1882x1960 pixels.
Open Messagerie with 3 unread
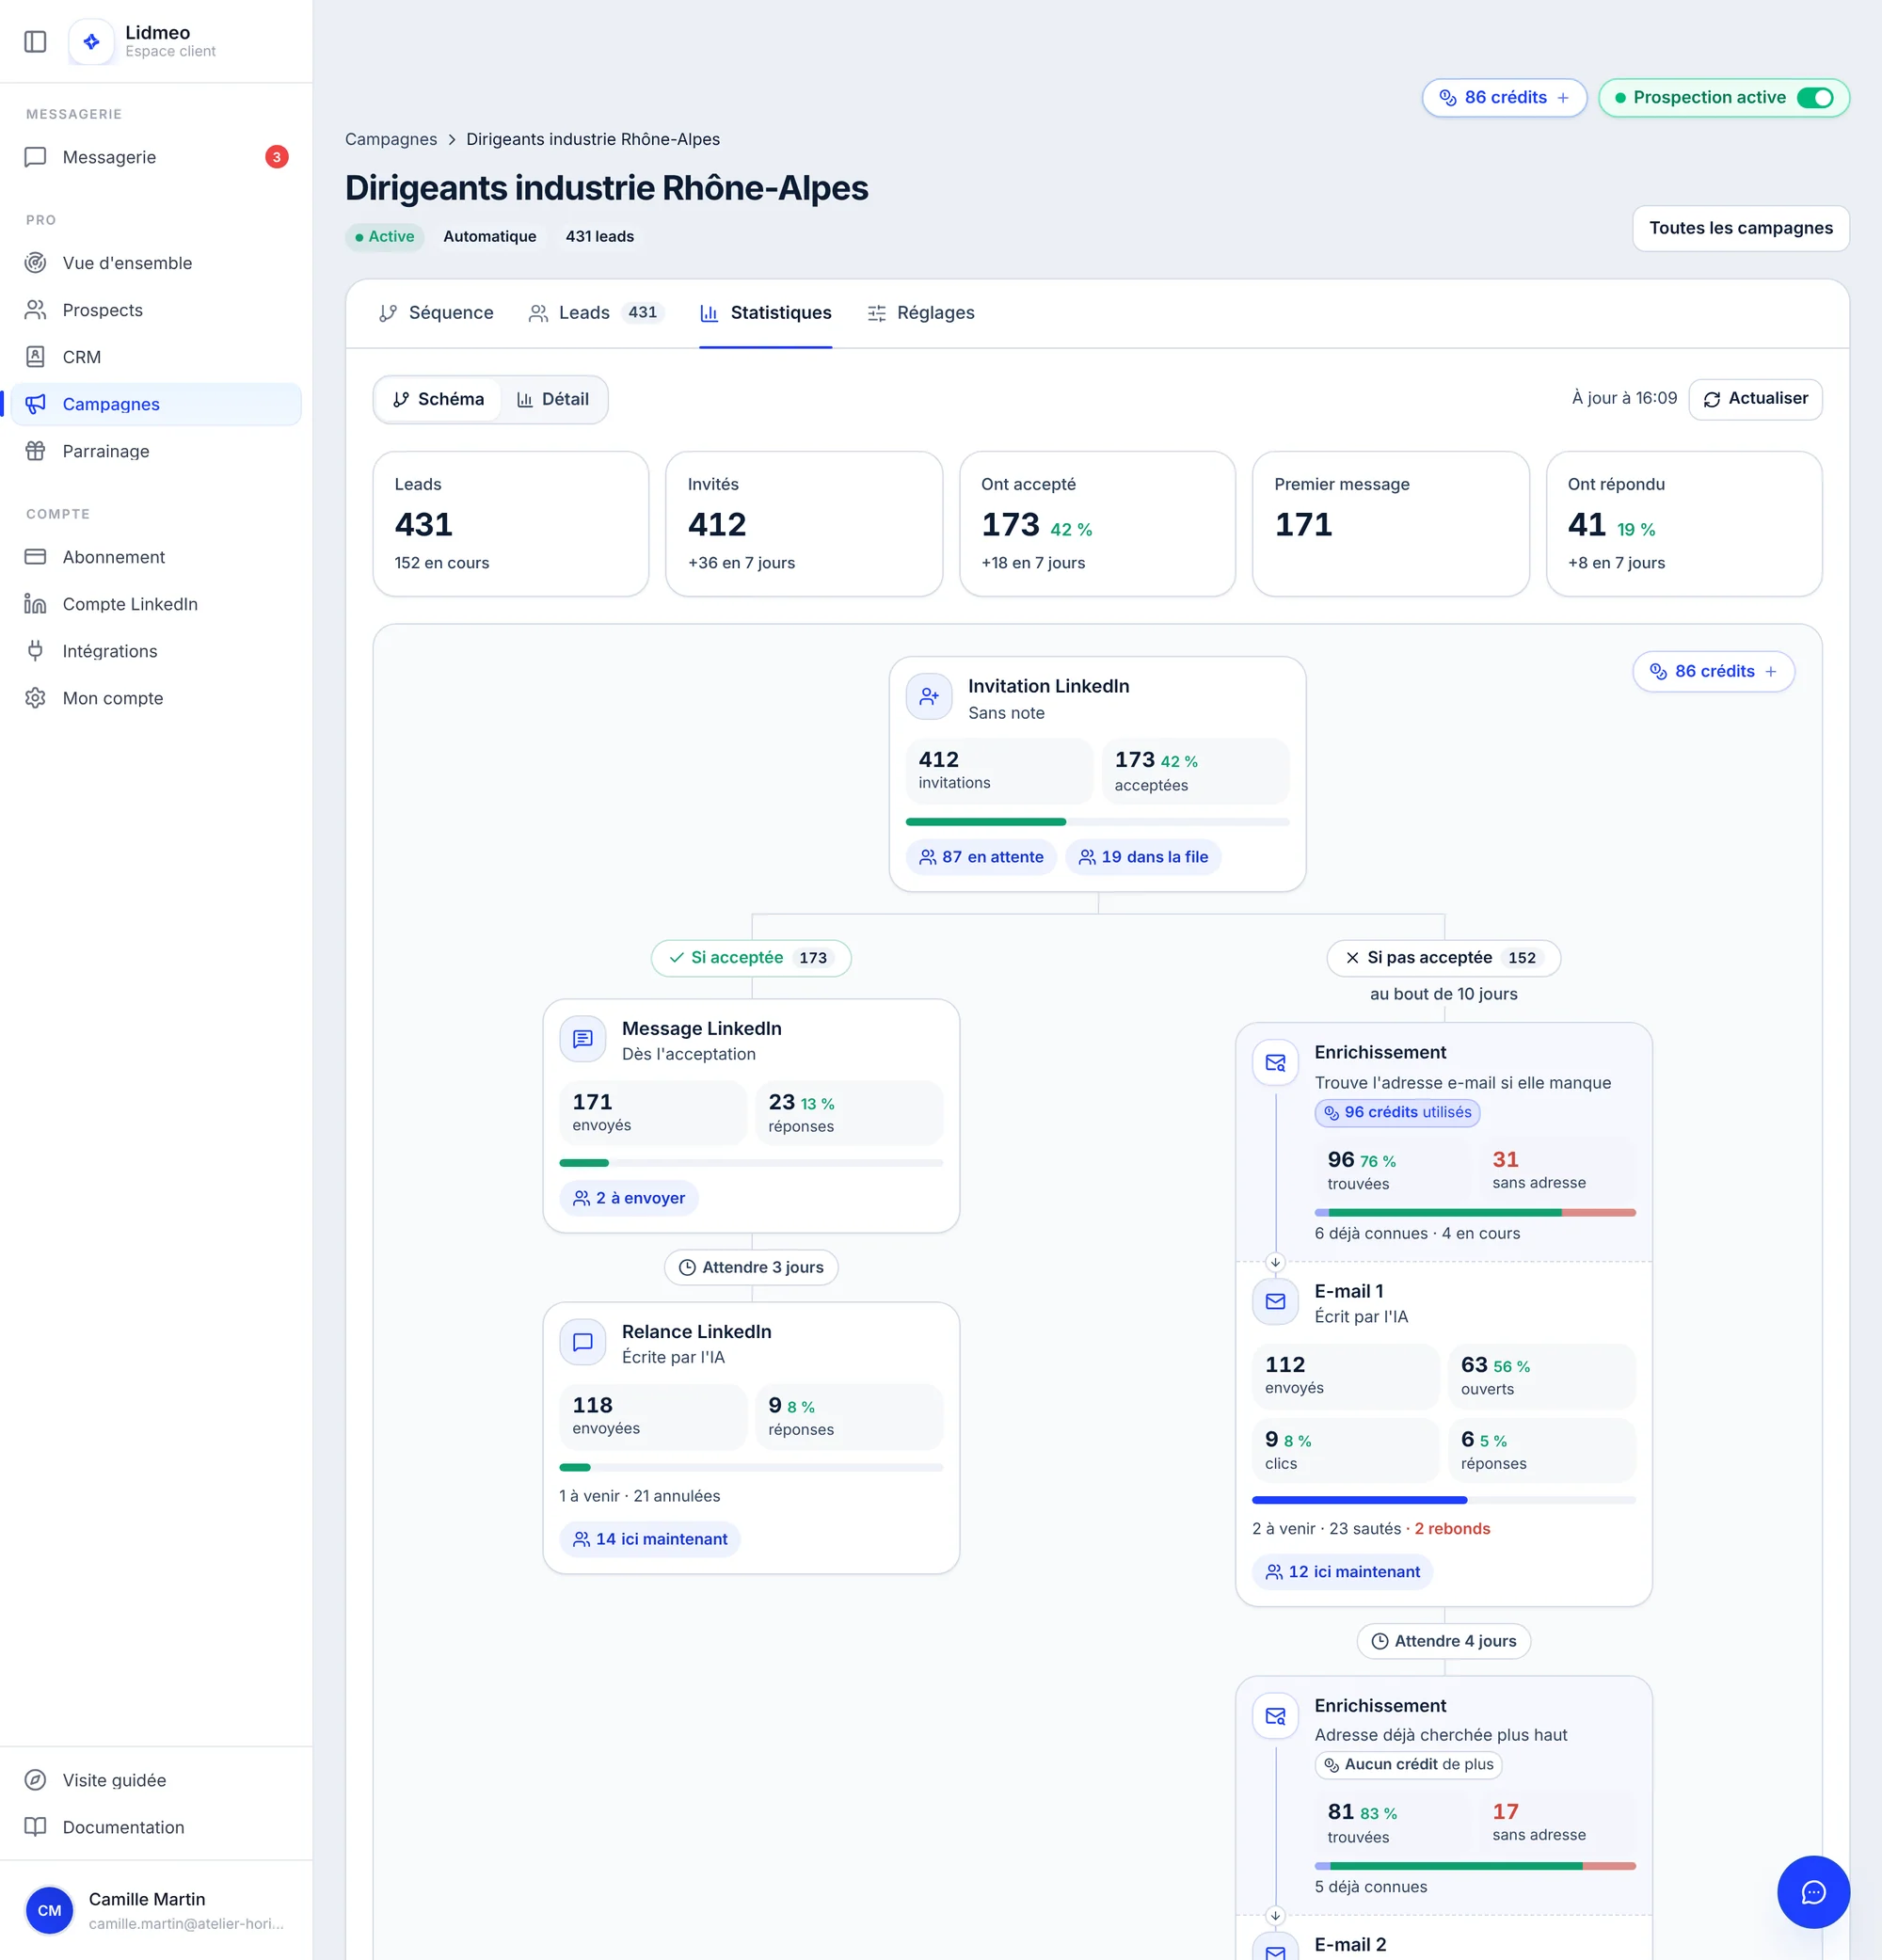[x=156, y=157]
